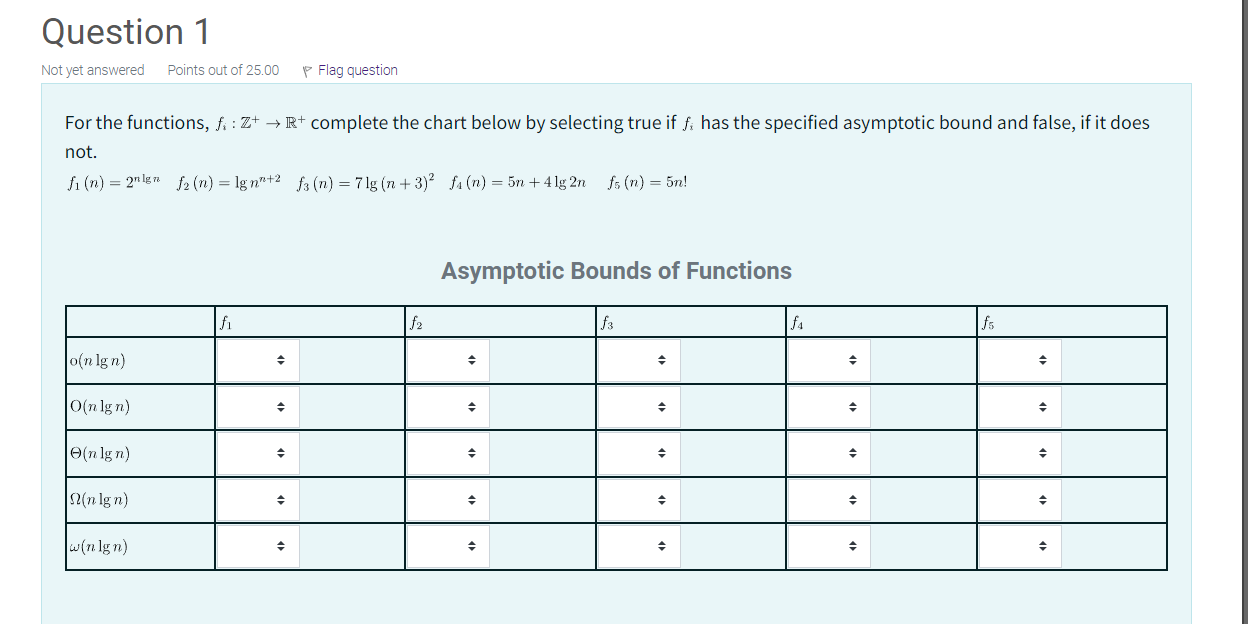Viewport: 1248px width, 624px height.
Task: Open the f2 dropdown in the o(n lg n) row
Action: 447,360
